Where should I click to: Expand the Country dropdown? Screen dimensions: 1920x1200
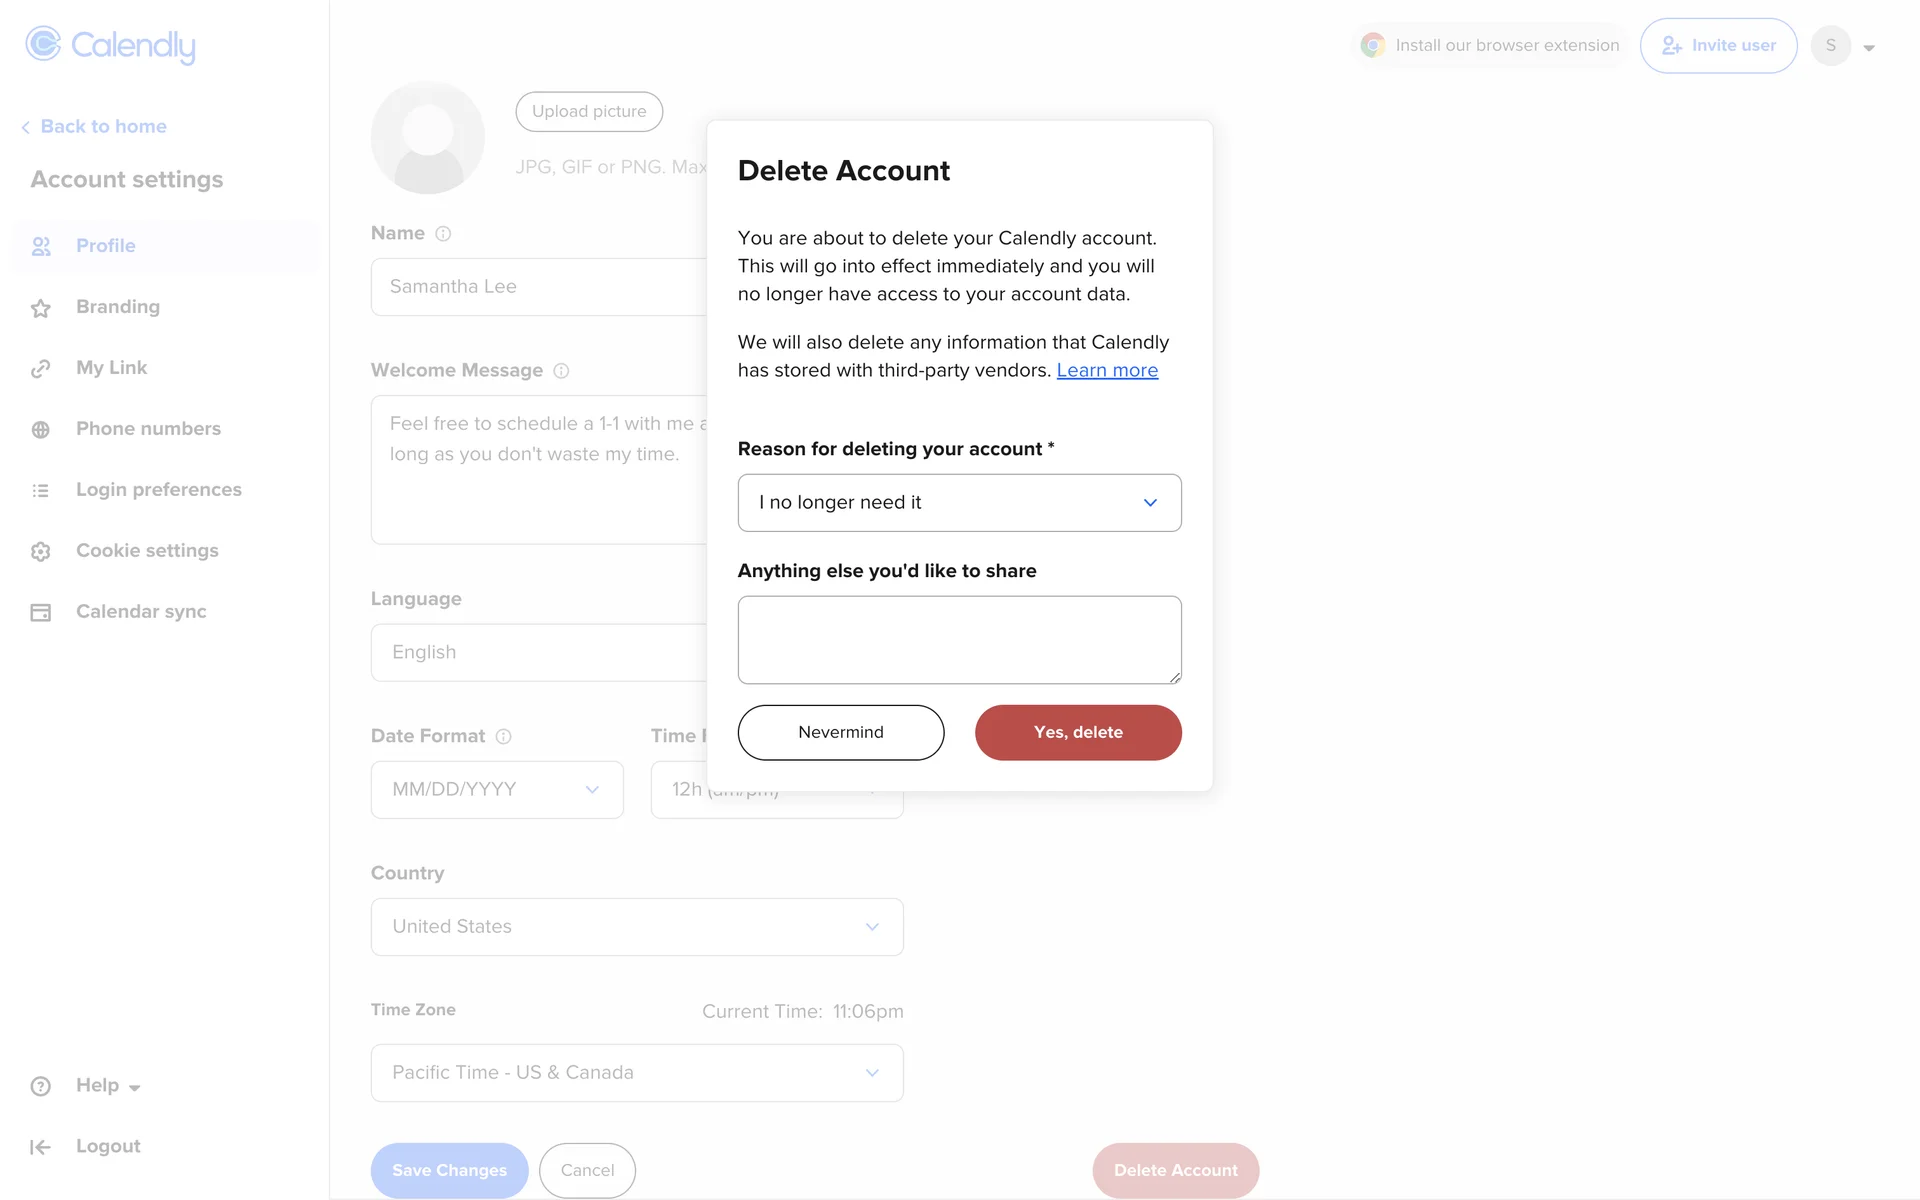point(637,927)
